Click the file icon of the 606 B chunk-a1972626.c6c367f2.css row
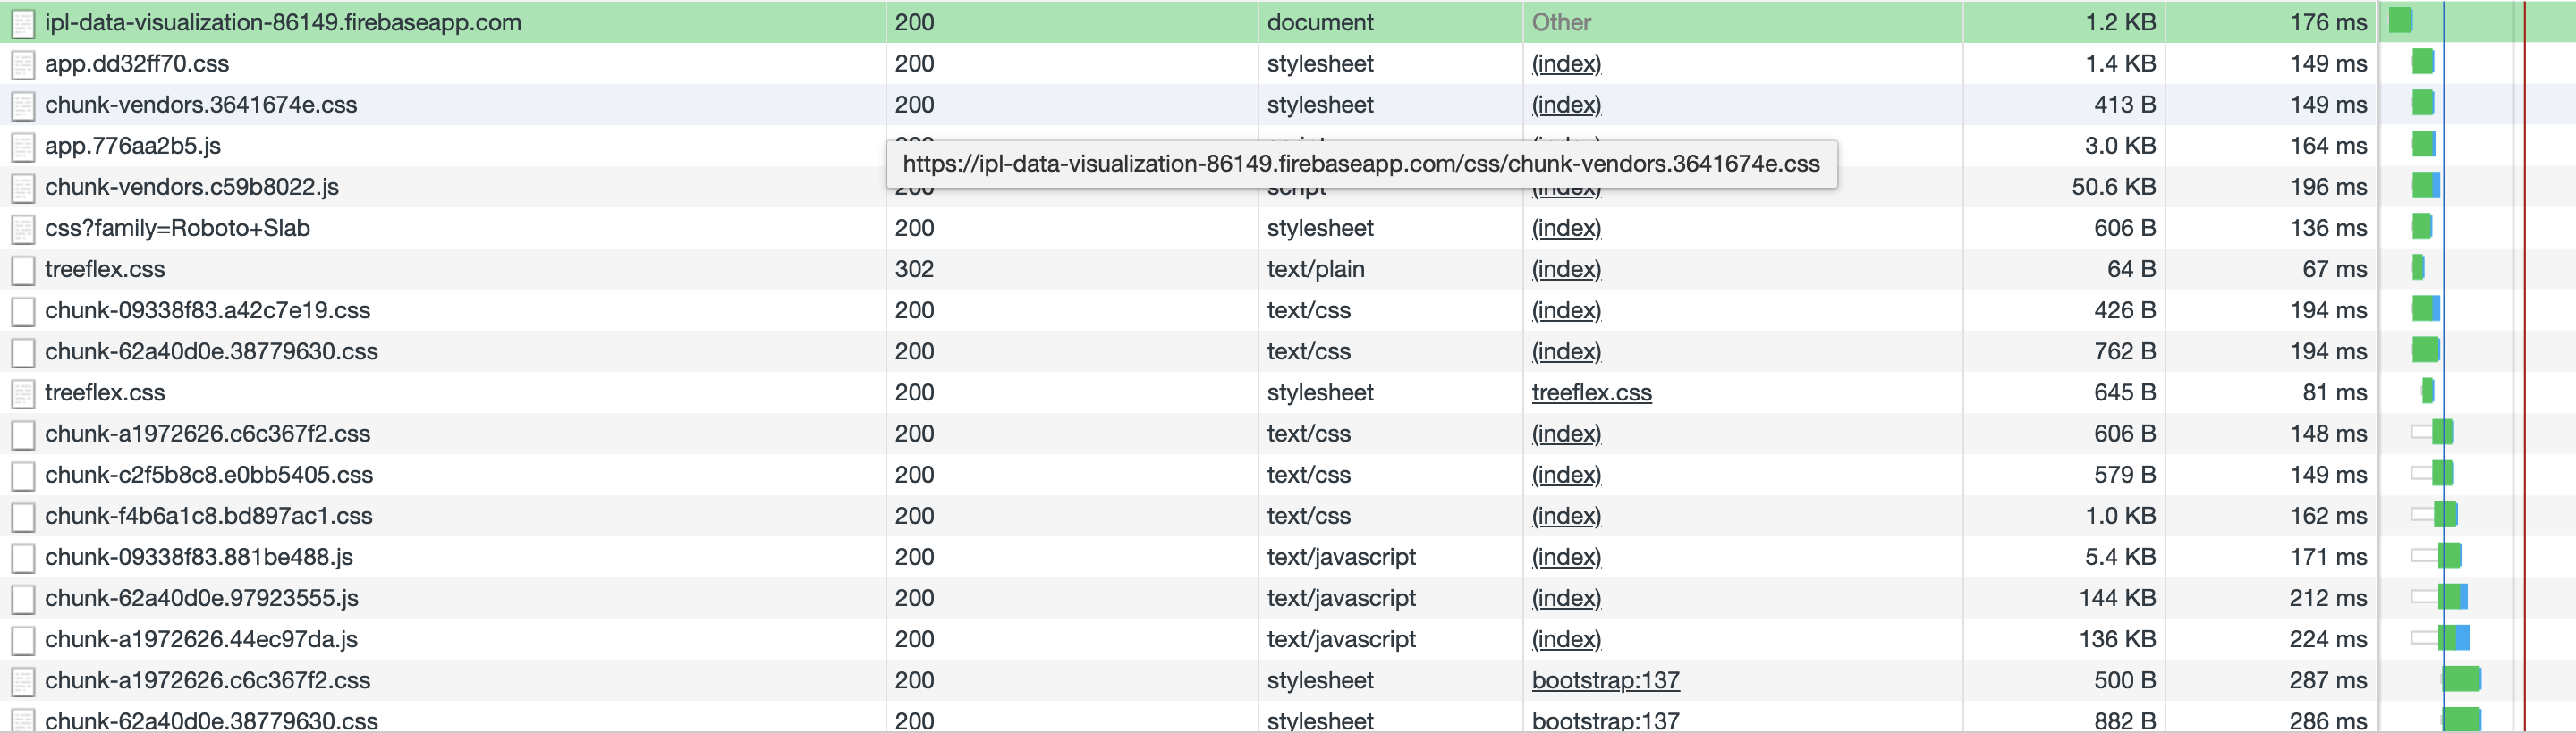This screenshot has width=2576, height=733. (x=23, y=434)
